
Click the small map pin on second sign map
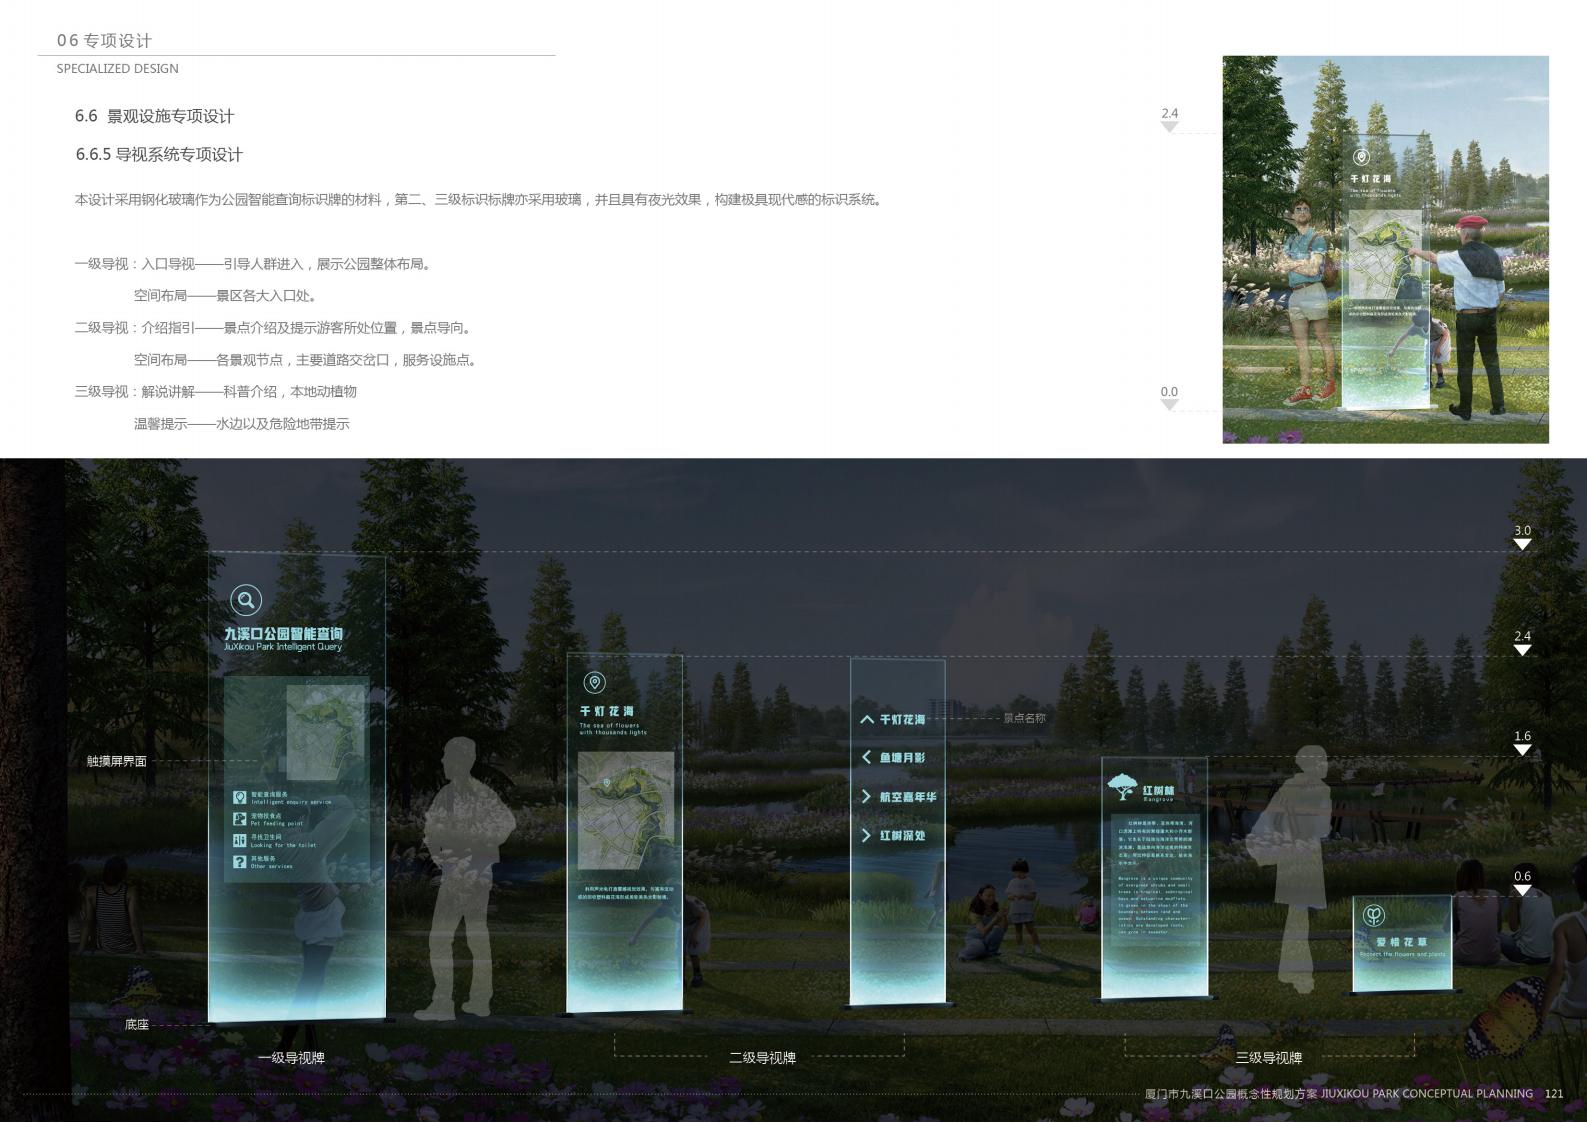pos(607,783)
